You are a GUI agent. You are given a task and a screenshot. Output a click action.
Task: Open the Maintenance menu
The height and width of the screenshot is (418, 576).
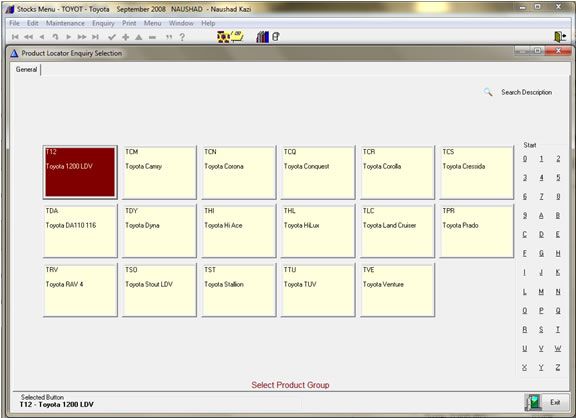65,23
